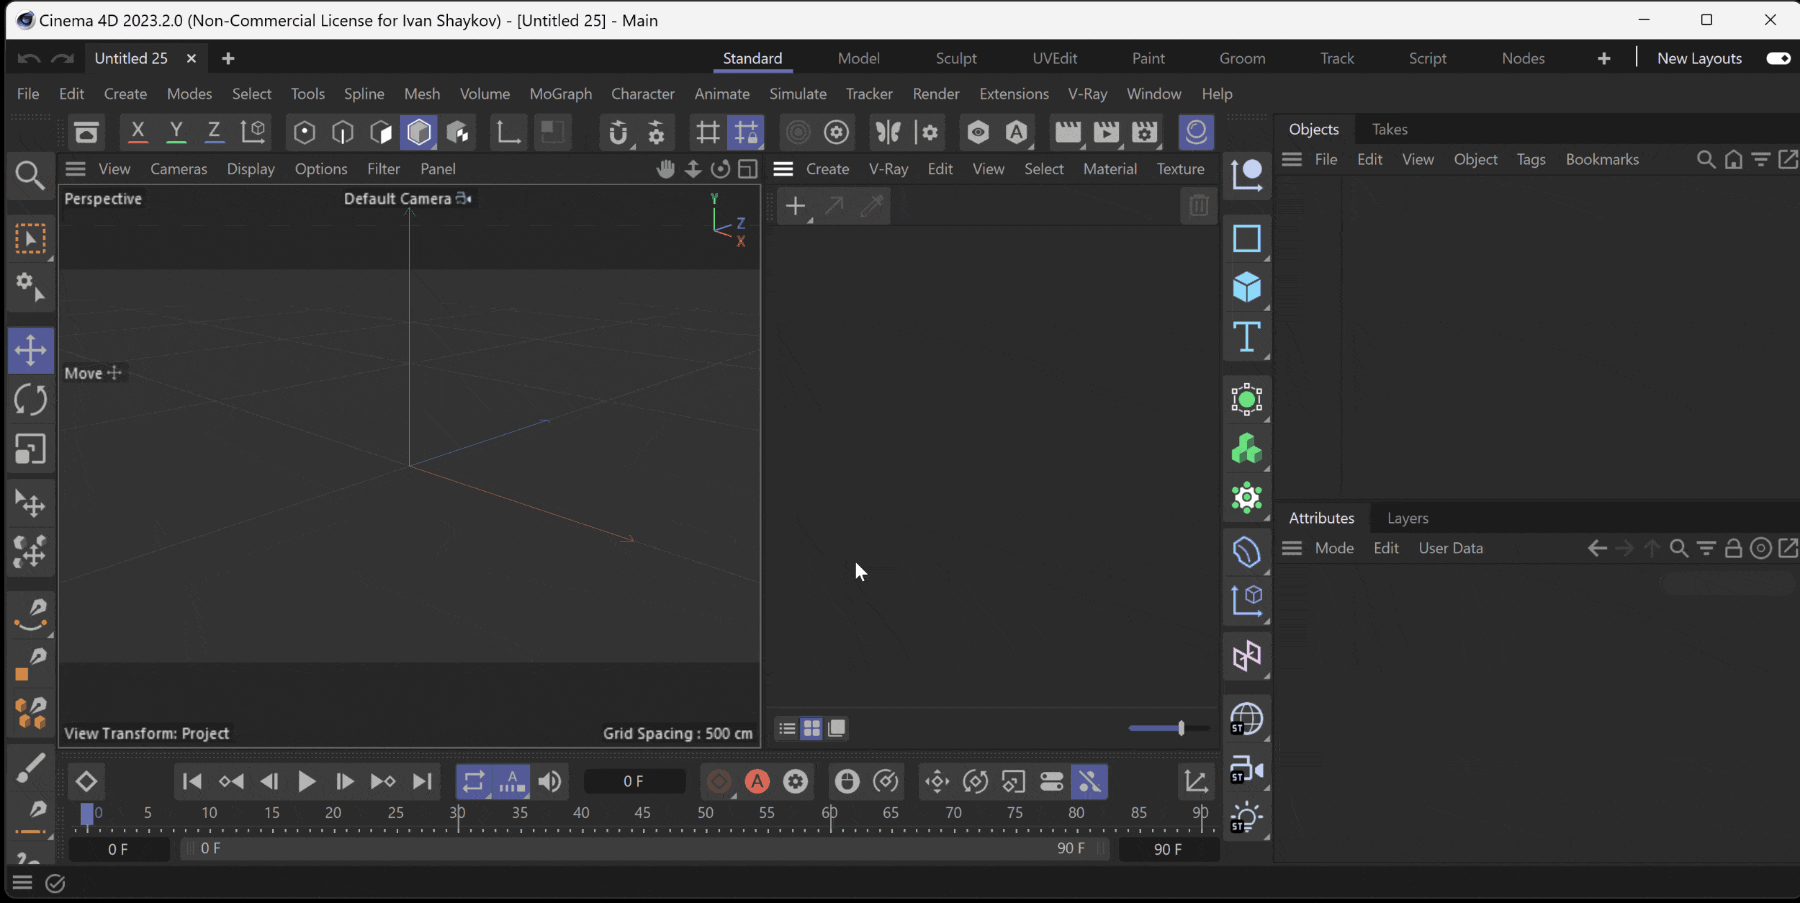The image size is (1800, 903).
Task: Toggle Y axis lock
Action: point(176,132)
